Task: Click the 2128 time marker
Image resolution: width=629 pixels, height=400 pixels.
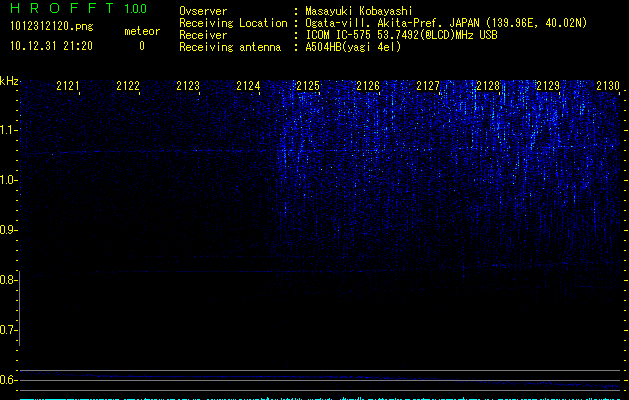Action: [x=488, y=86]
